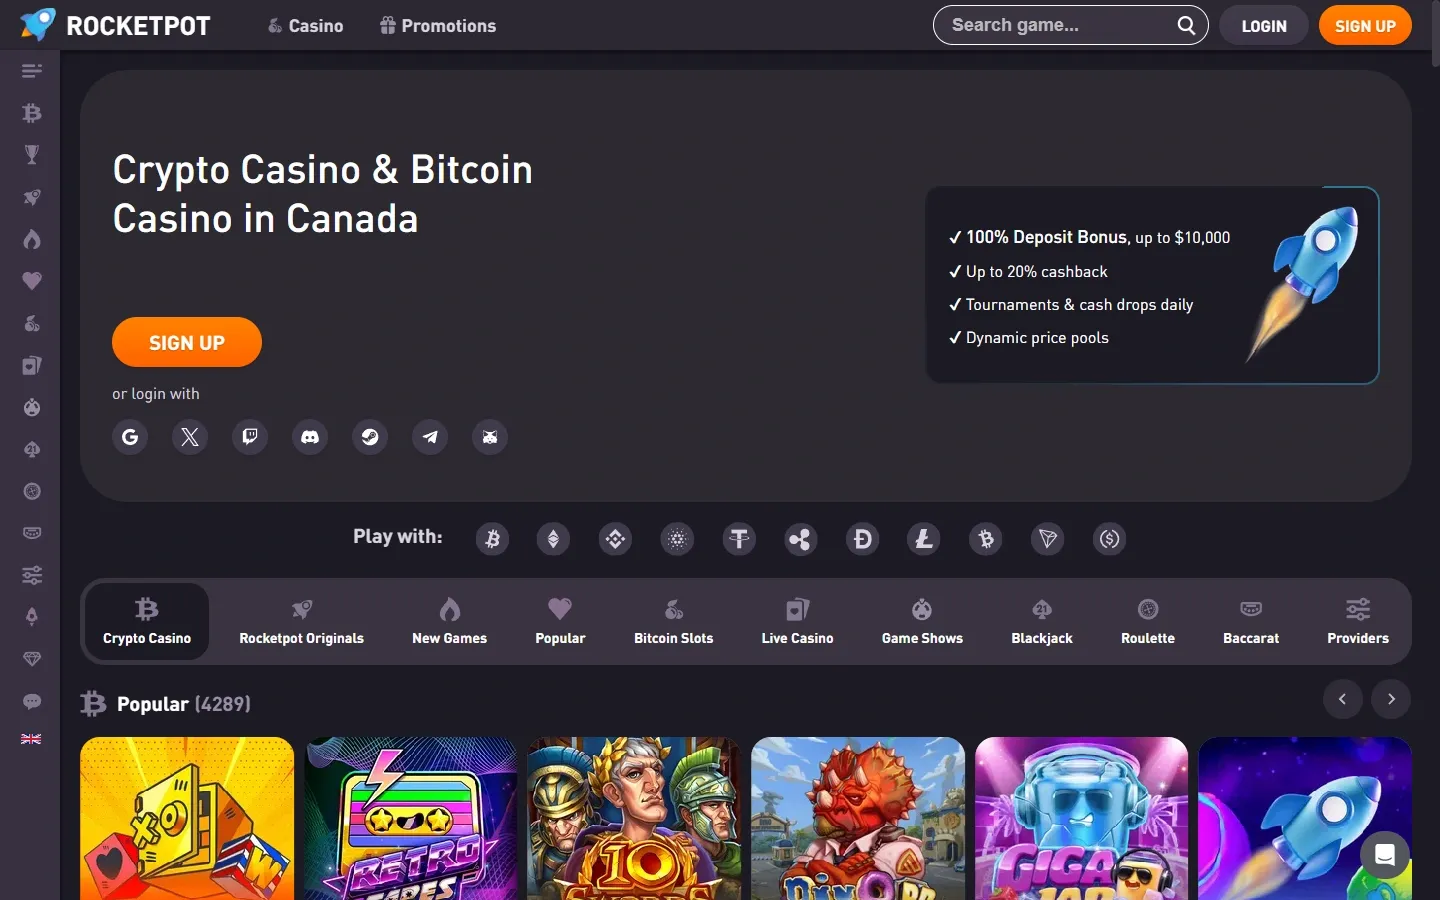Log in with Google icon
Image resolution: width=1440 pixels, height=900 pixels.
click(130, 437)
